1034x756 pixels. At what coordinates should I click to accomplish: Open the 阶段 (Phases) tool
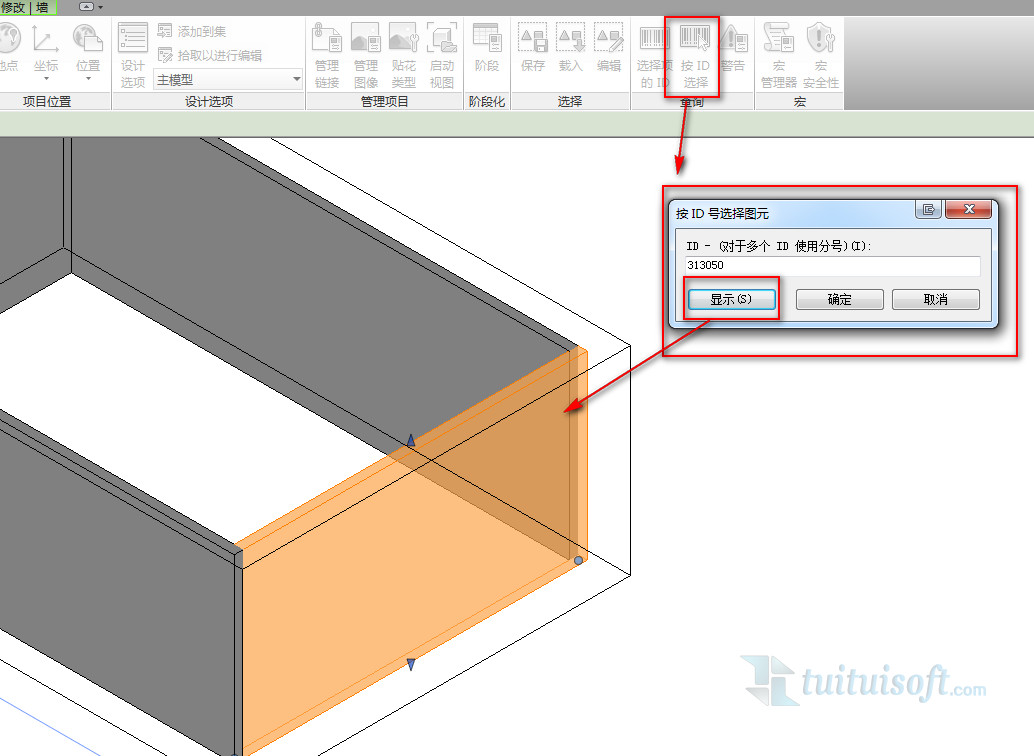tap(487, 48)
